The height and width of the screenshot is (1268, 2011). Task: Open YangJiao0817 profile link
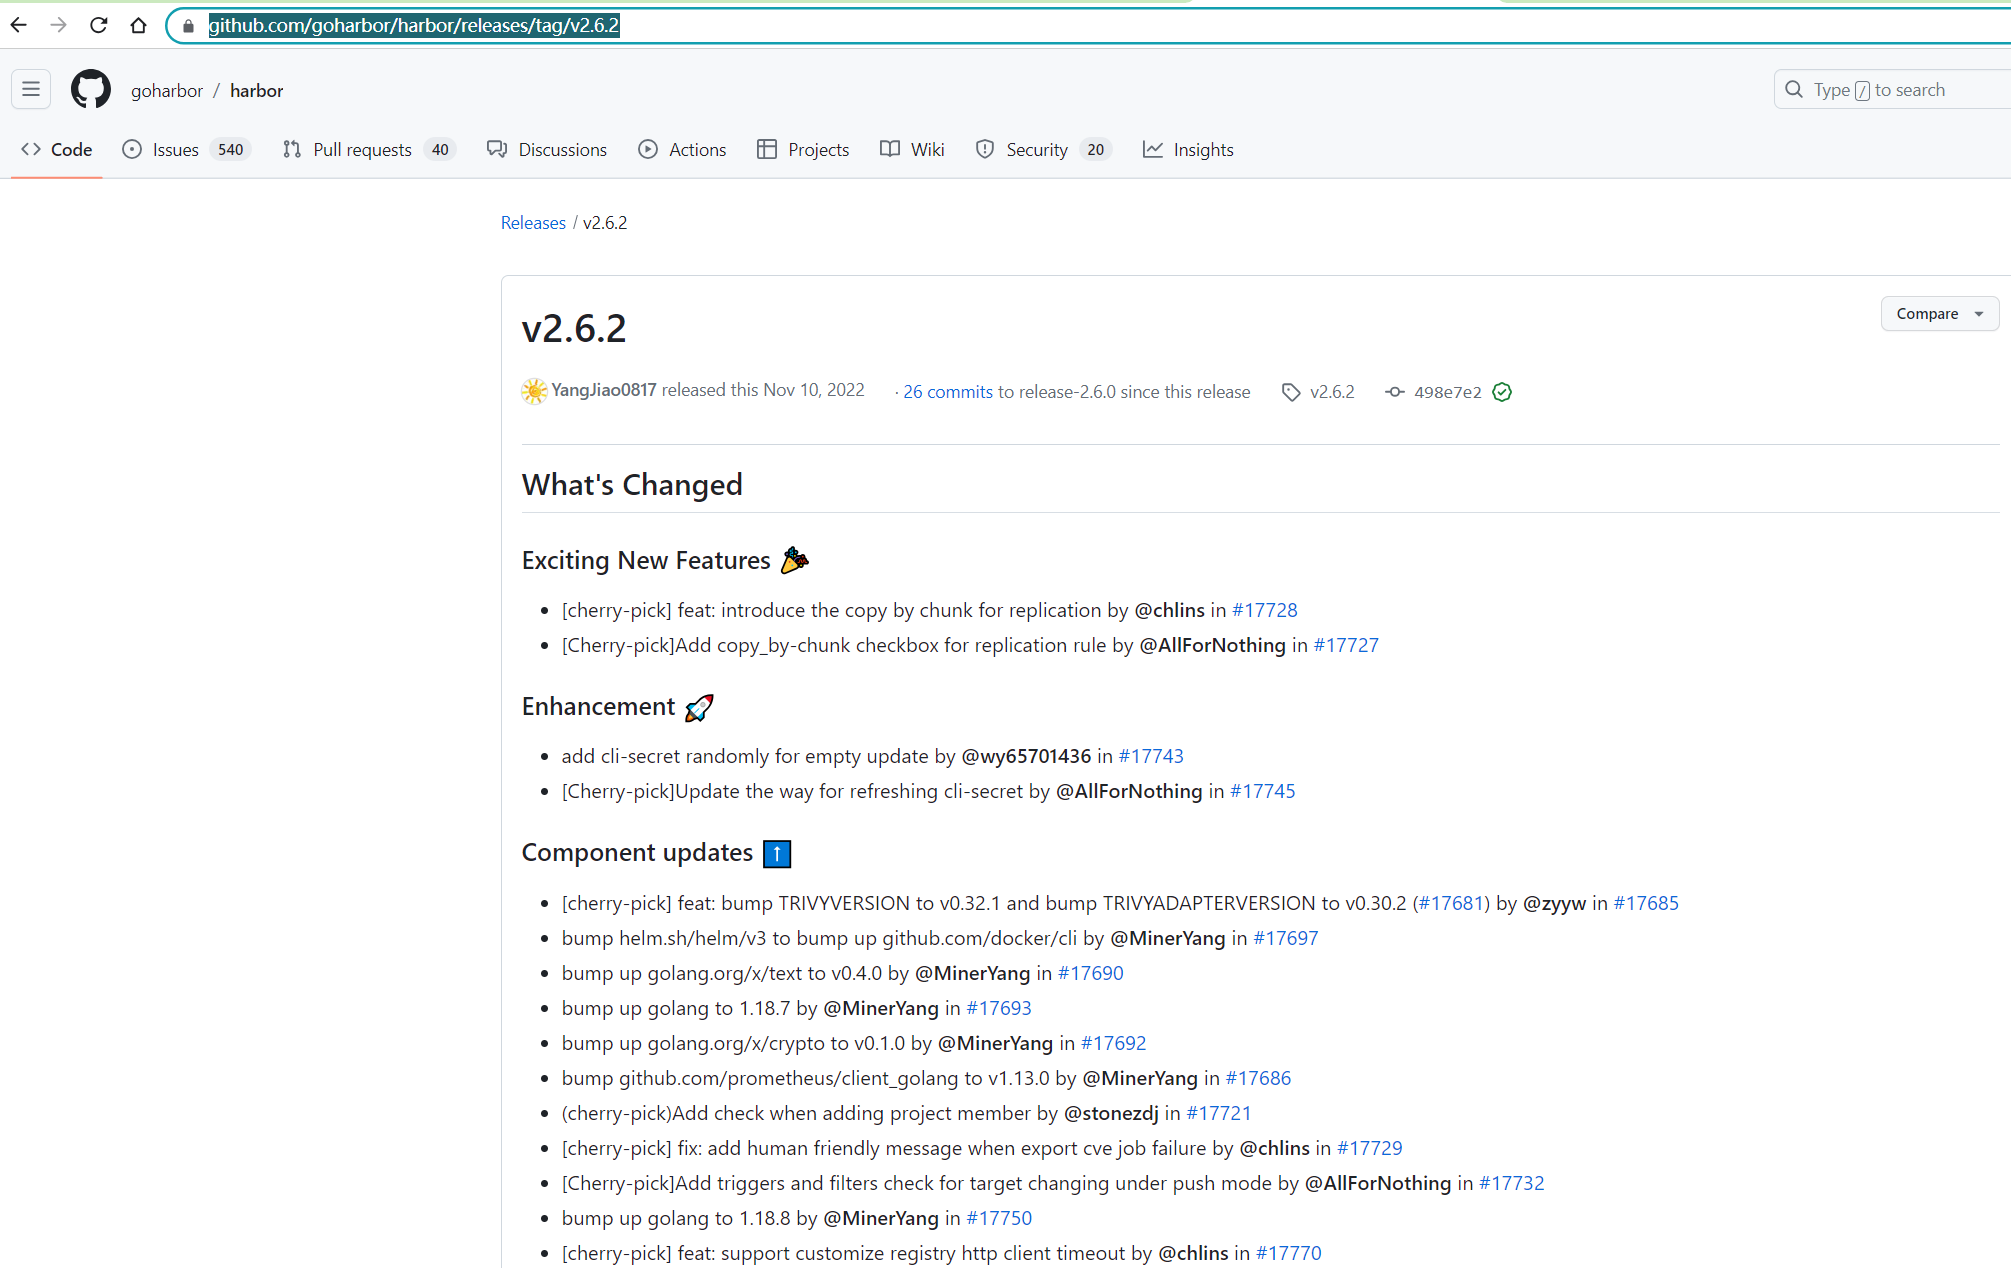(604, 390)
